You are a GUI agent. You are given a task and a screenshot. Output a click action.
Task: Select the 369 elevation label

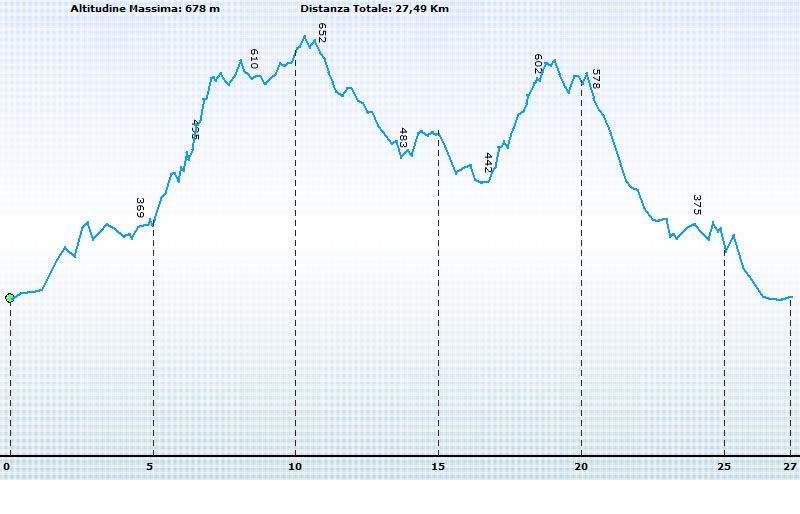coord(140,208)
